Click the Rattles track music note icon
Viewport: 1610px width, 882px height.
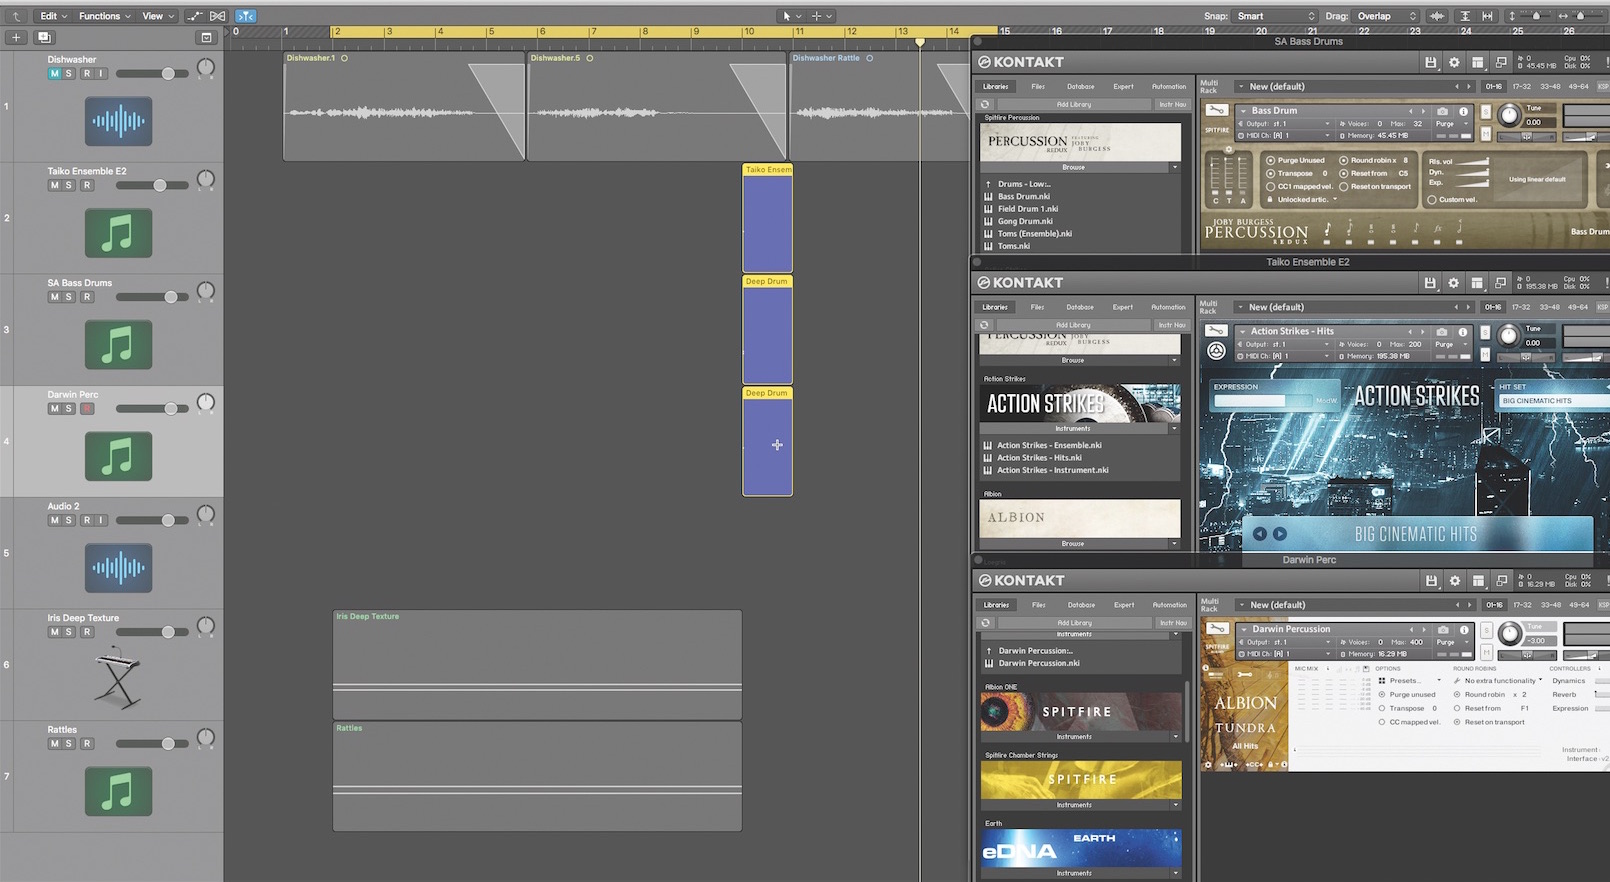[x=118, y=791]
